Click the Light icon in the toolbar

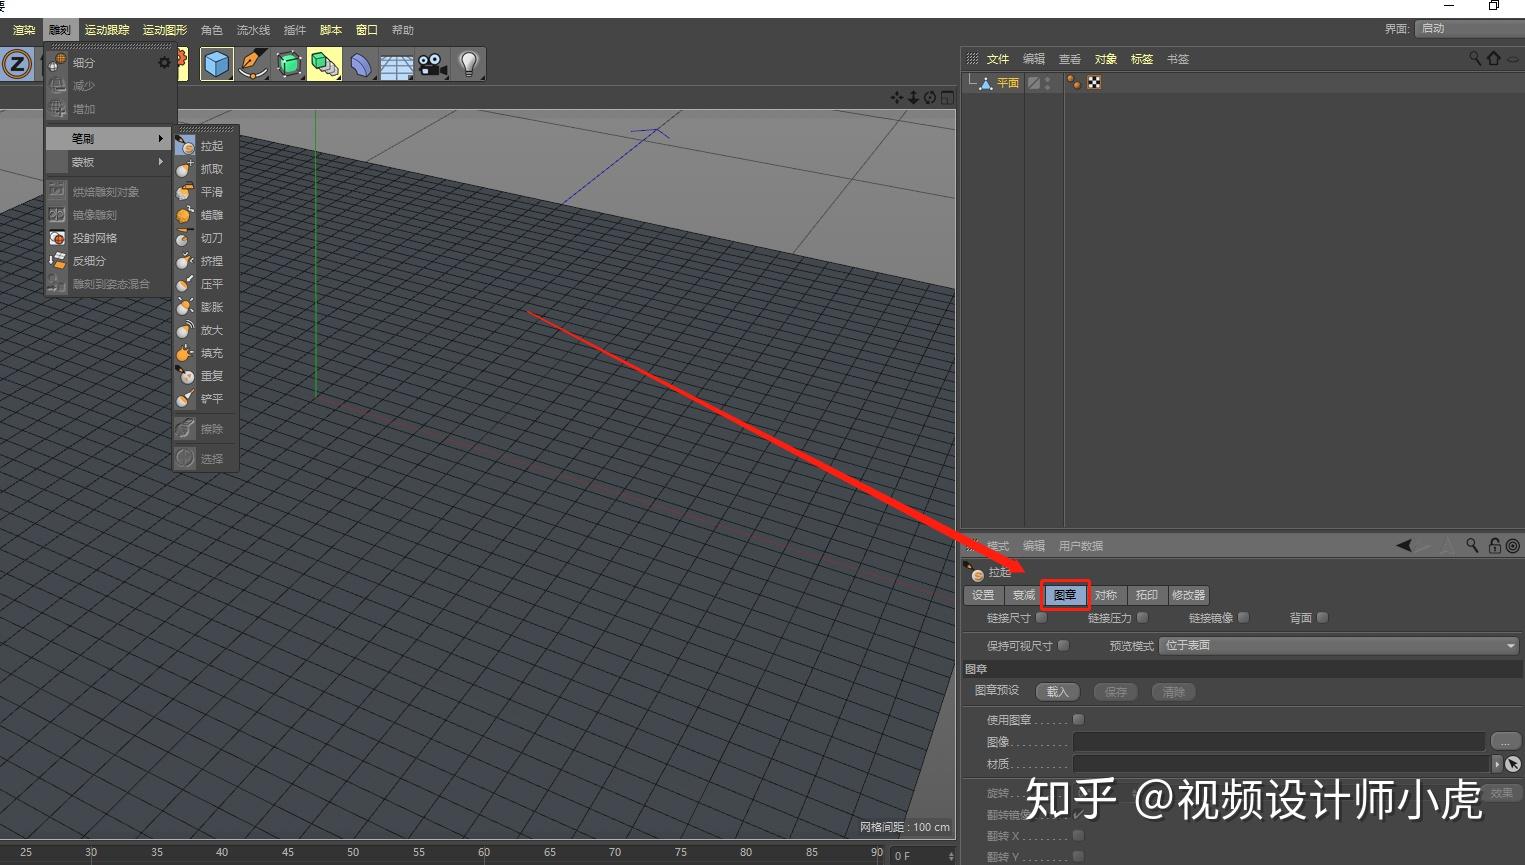point(468,63)
